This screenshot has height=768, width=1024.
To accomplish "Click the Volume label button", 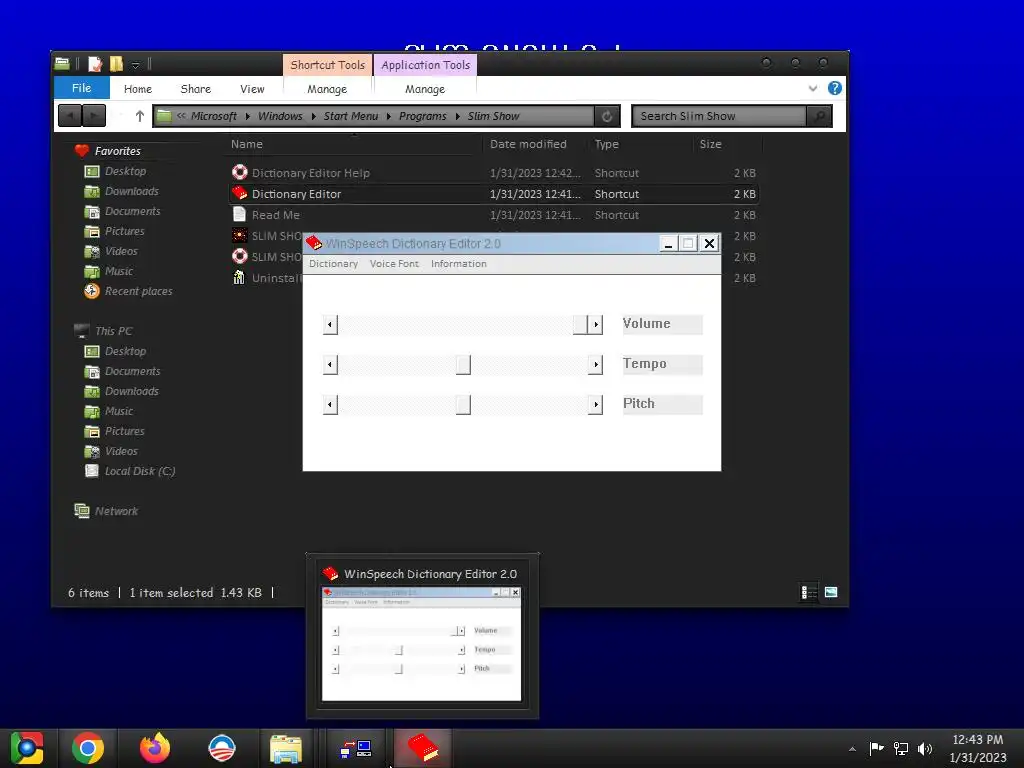I will pyautogui.click(x=662, y=324).
